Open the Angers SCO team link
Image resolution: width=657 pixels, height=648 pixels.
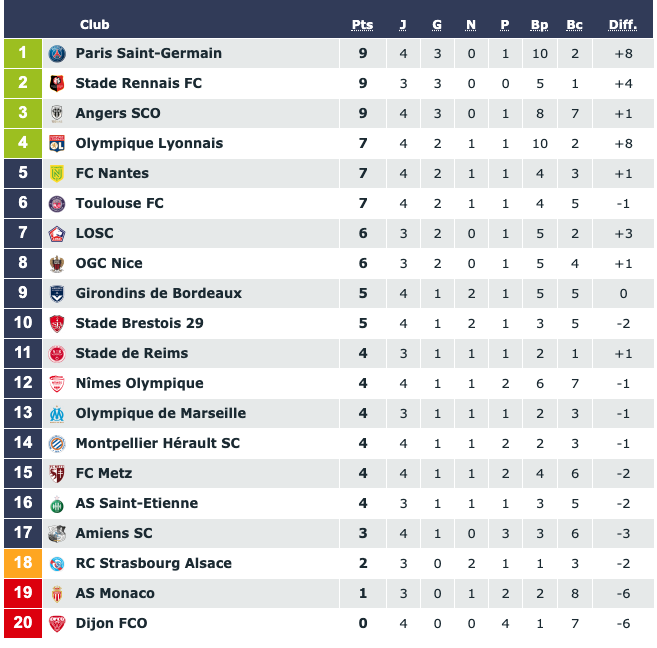118,113
